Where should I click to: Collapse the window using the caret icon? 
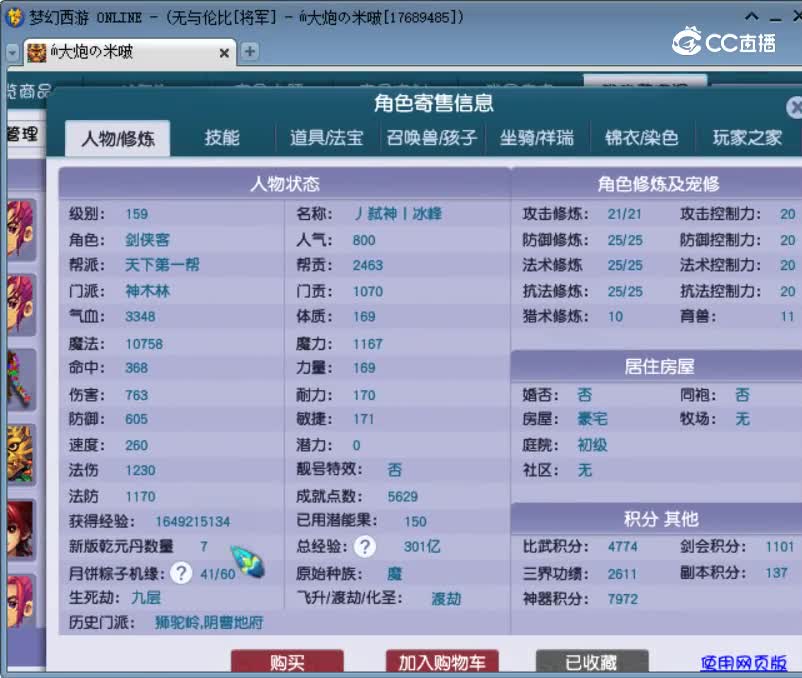coord(751,17)
